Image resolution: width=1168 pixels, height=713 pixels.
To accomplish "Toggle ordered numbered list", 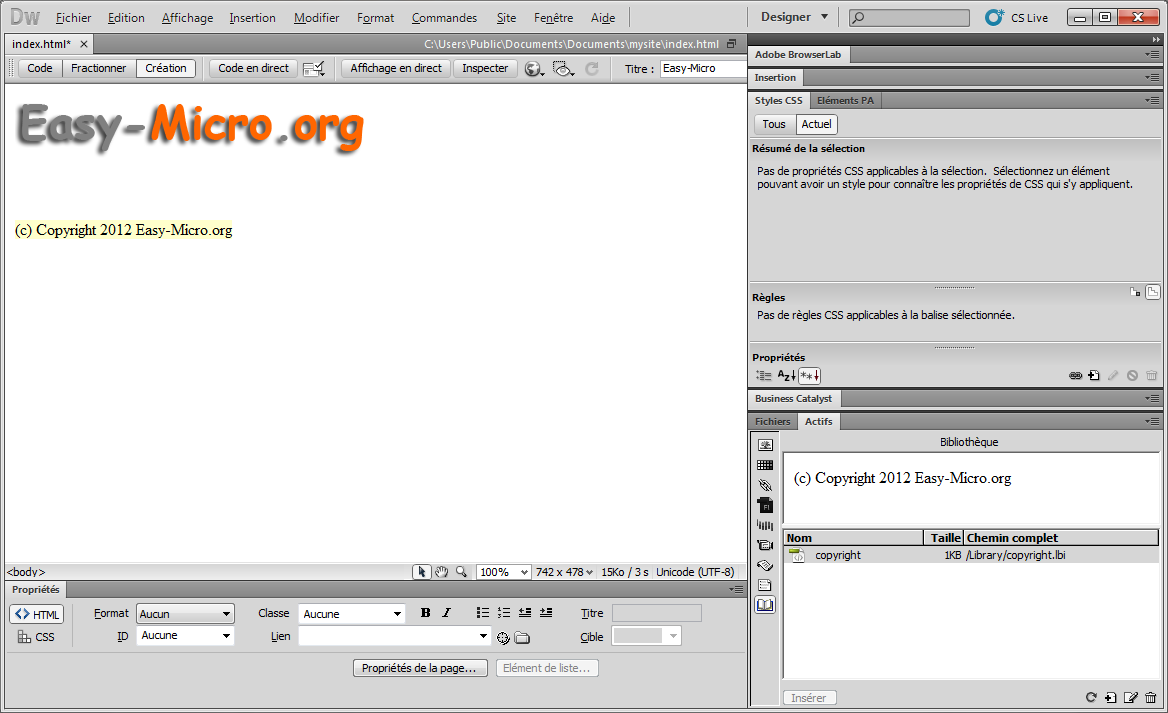I will point(504,612).
